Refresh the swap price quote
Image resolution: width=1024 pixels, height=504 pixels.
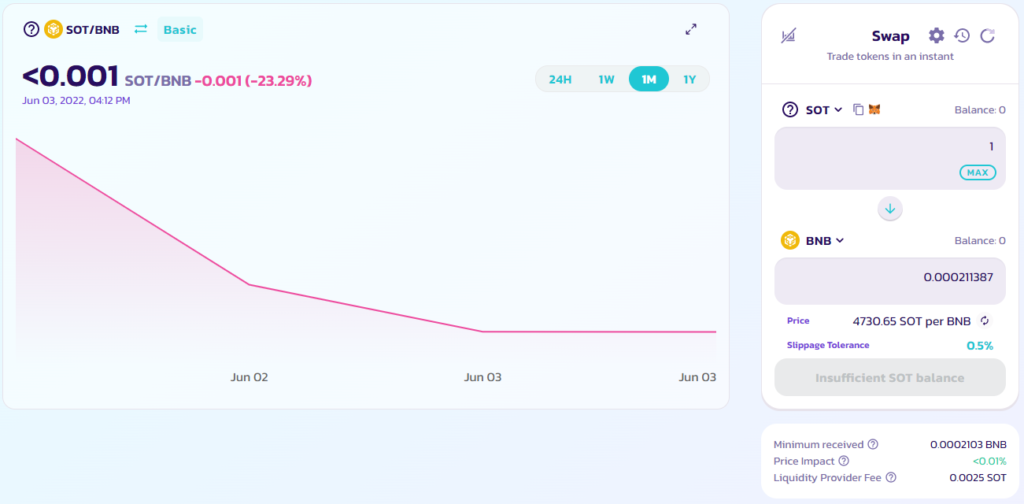pos(987,36)
